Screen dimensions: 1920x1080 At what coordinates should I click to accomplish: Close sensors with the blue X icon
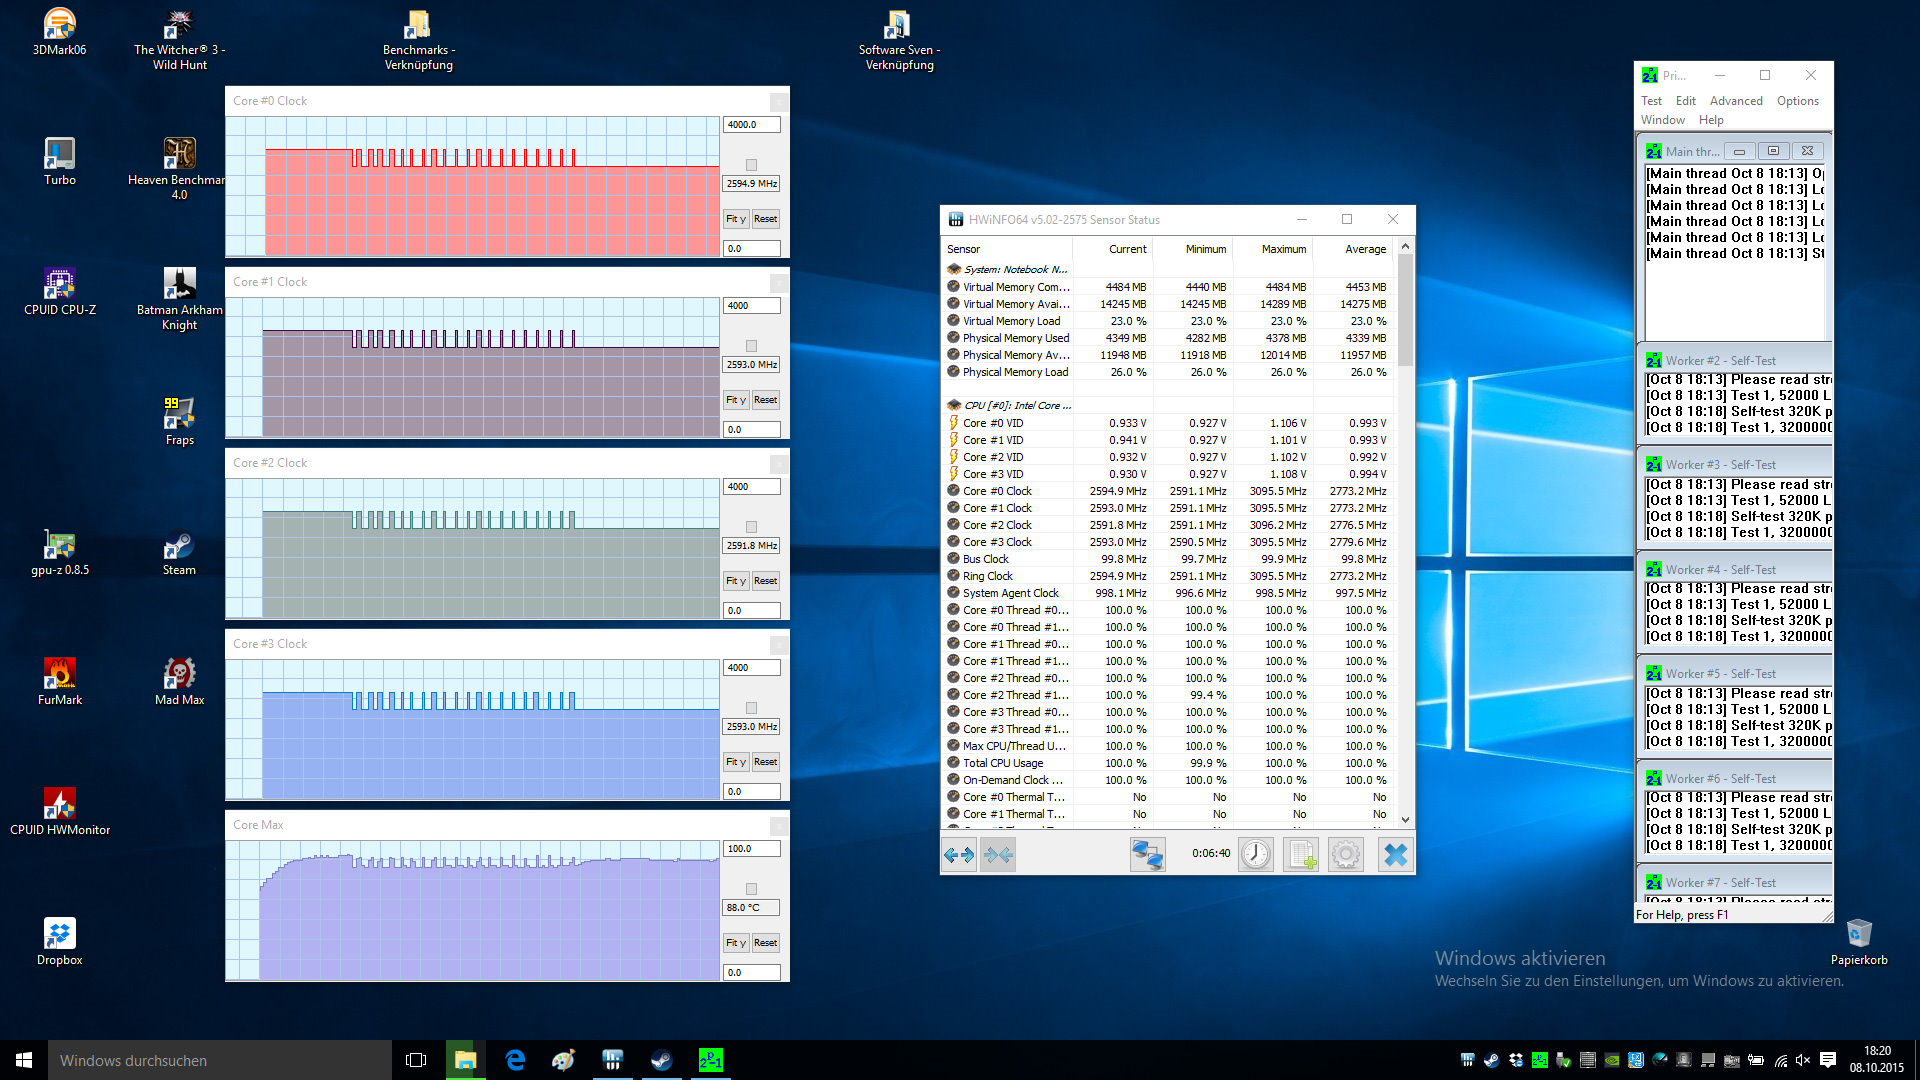tap(1395, 854)
